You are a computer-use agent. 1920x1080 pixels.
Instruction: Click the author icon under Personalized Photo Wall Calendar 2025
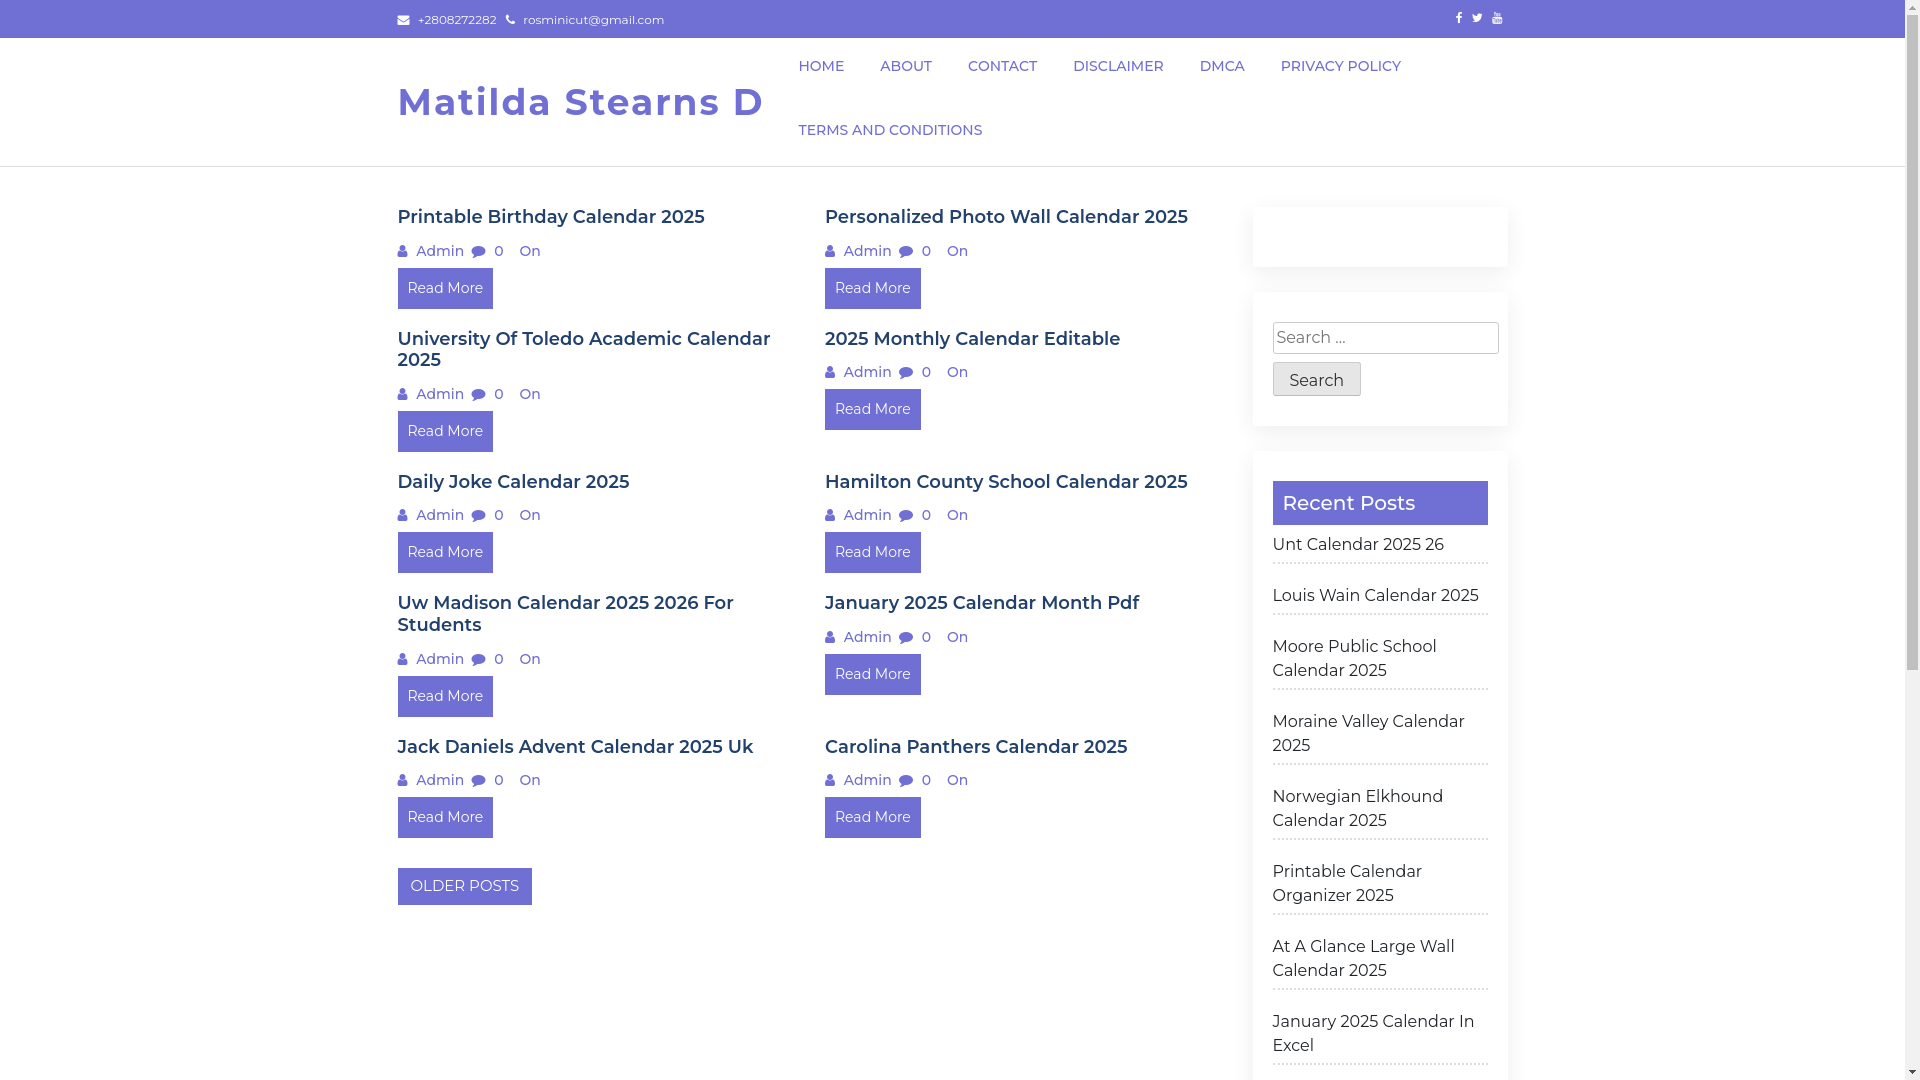(x=830, y=251)
